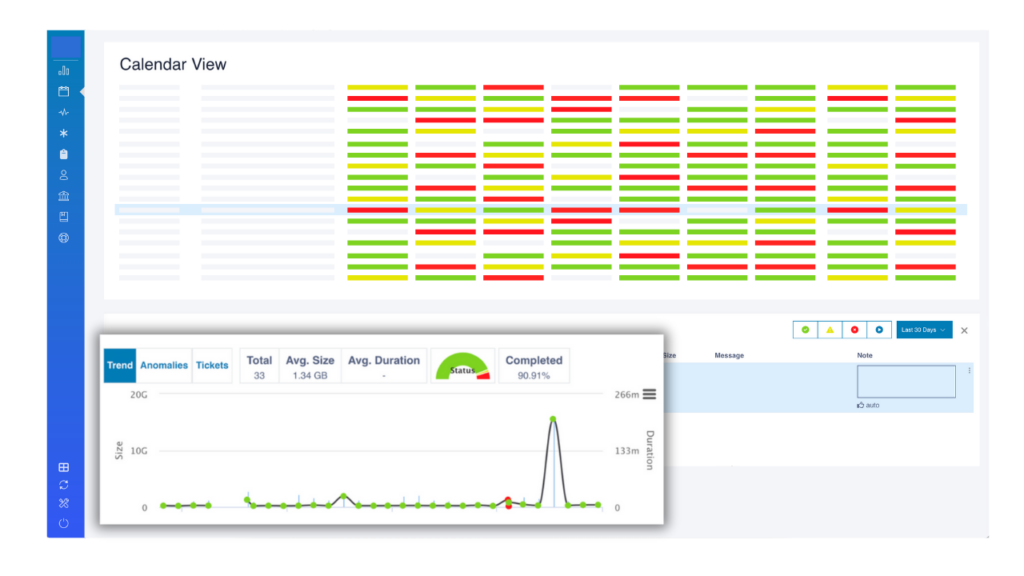Open the table grid icon at sidebar bottom

(x=63, y=467)
